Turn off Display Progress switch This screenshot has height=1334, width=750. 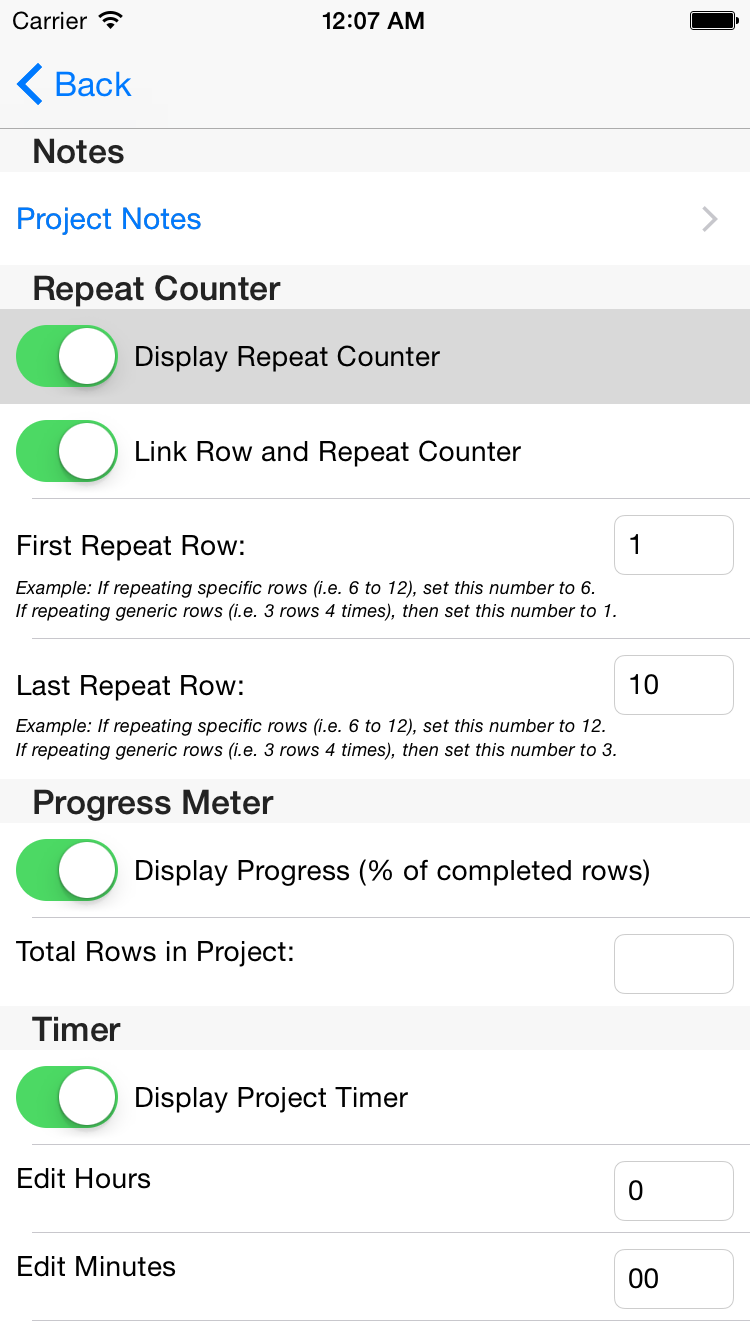pos(67,870)
